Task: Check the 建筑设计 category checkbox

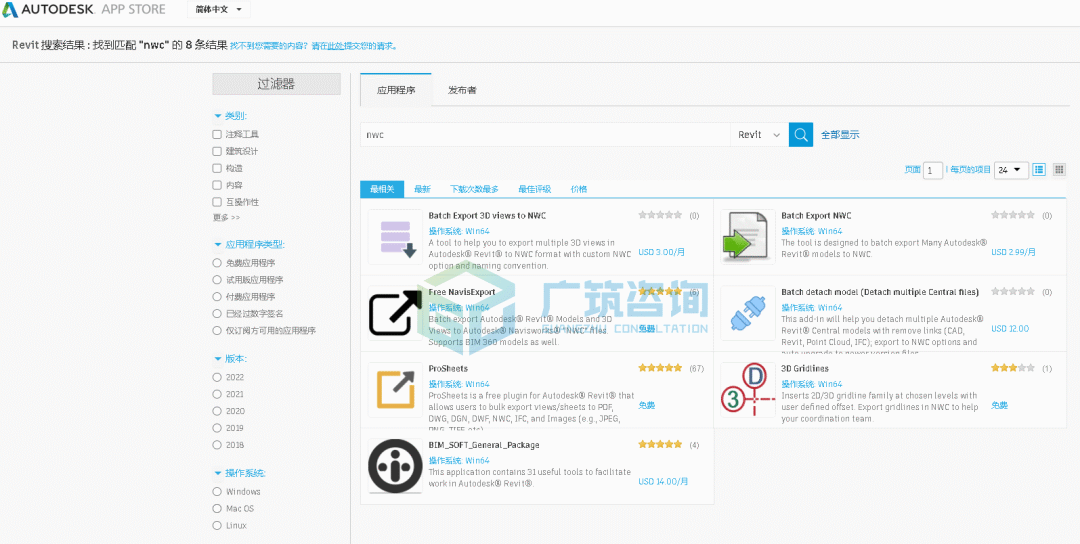Action: pyautogui.click(x=217, y=151)
